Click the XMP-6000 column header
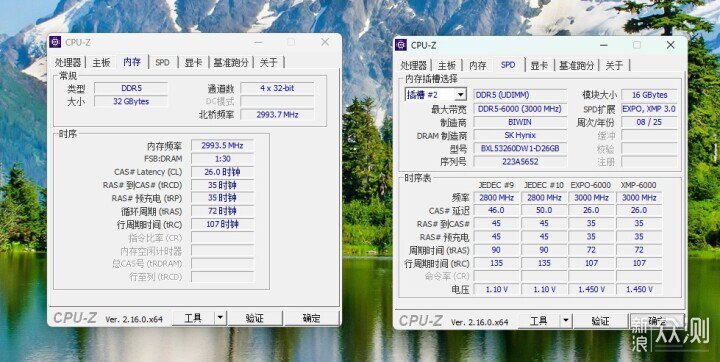Image resolution: width=720 pixels, height=362 pixels. coord(639,185)
